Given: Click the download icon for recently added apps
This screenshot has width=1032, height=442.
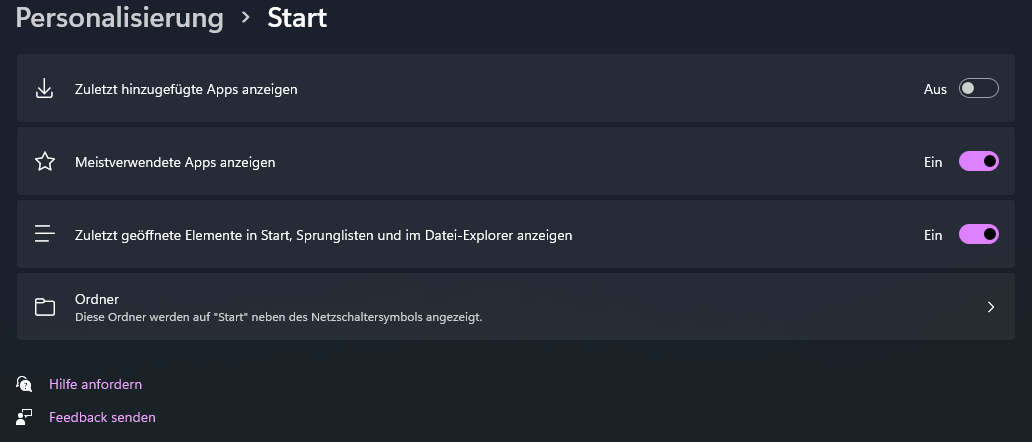Looking at the screenshot, I should point(44,89).
